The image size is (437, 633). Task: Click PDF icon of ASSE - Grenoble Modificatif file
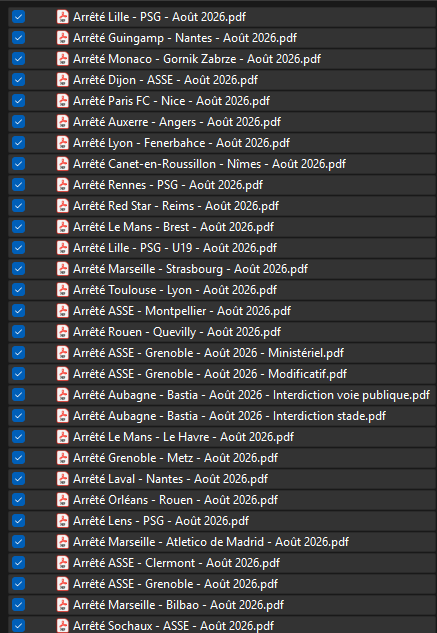coord(62,373)
